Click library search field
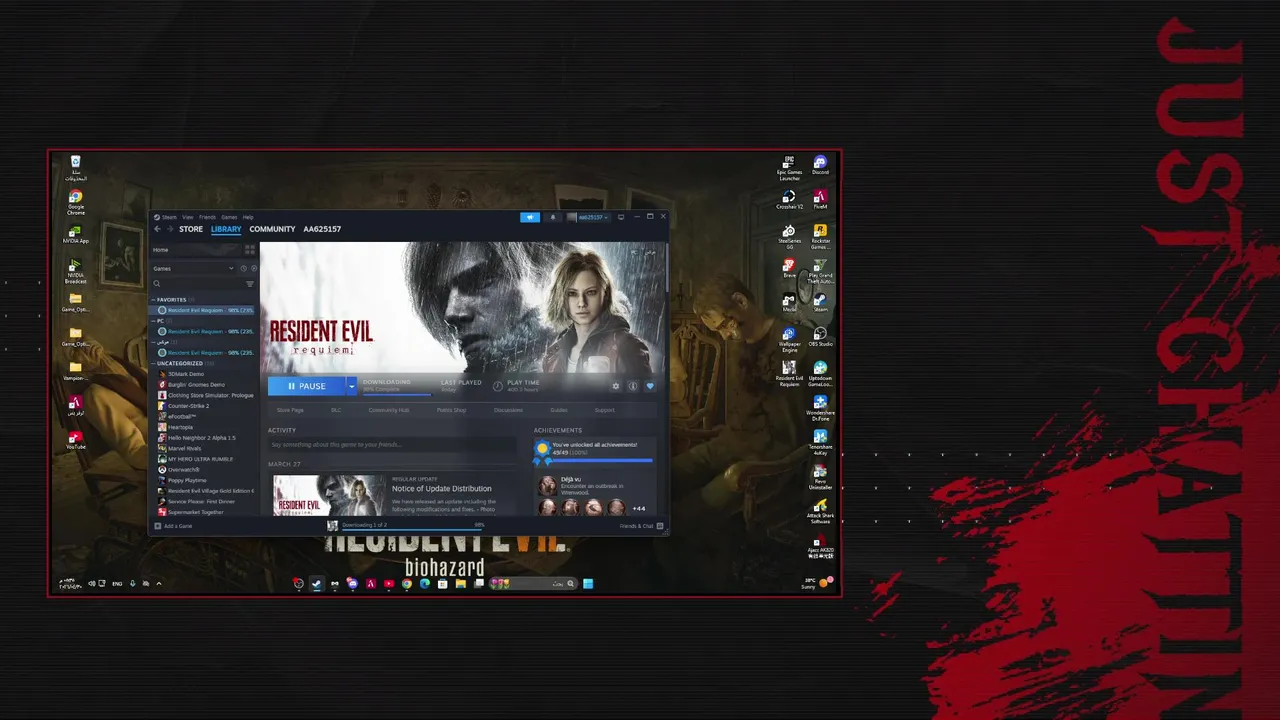The width and height of the screenshot is (1280, 720). pyautogui.click(x=198, y=284)
